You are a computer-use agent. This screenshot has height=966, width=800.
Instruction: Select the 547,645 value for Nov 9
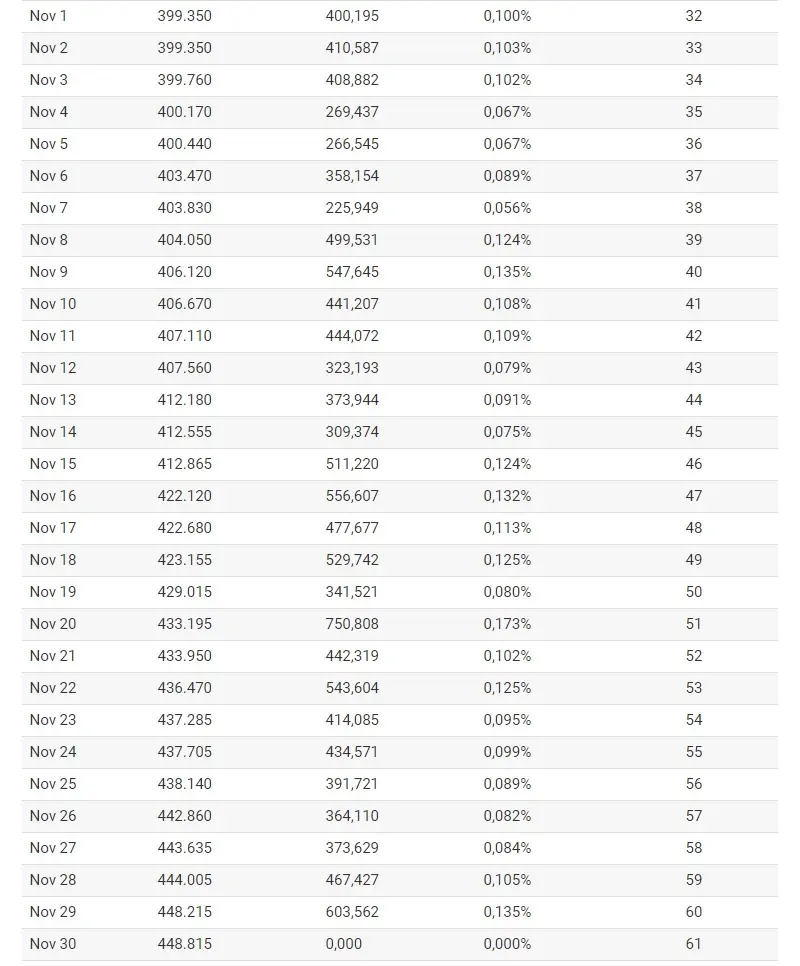352,272
